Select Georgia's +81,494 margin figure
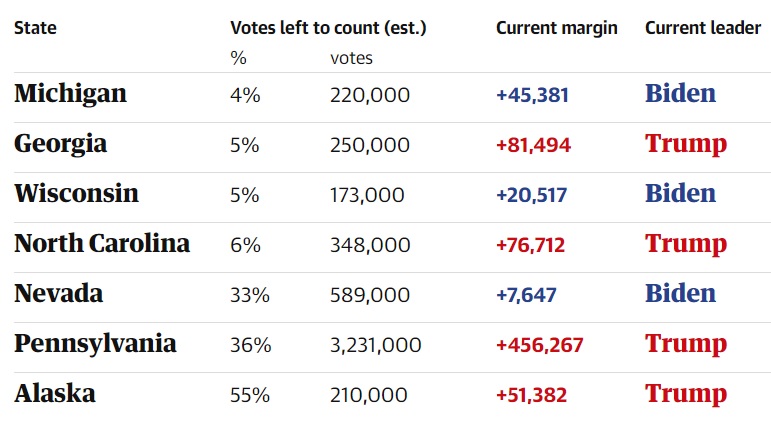Screen dimensions: 771x436 coord(533,145)
